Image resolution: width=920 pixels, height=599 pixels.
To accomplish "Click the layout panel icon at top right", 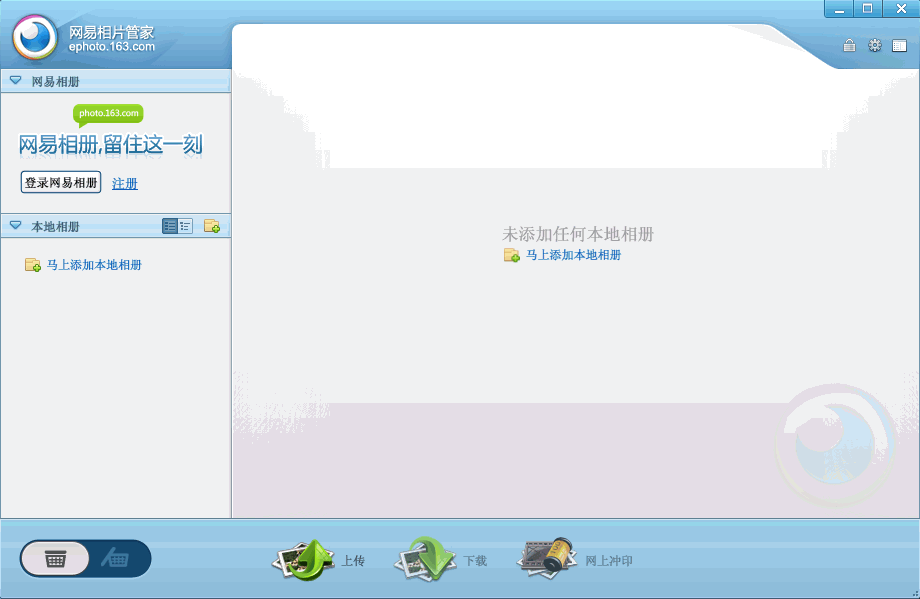I will [x=899, y=46].
